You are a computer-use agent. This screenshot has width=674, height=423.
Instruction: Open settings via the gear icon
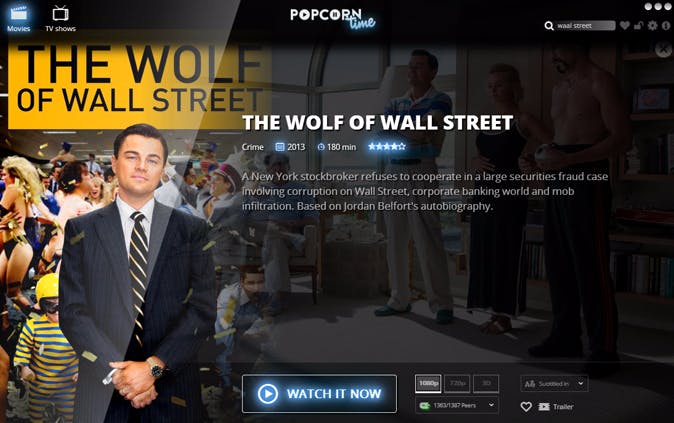click(x=653, y=25)
